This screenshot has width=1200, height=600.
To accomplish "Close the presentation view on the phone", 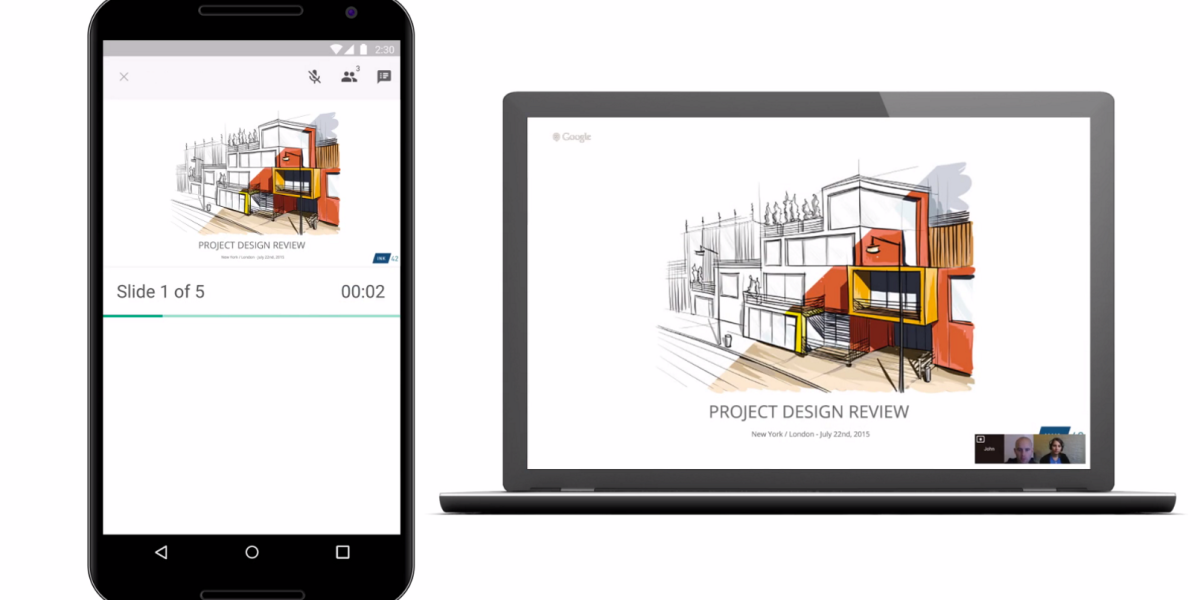I will tap(124, 77).
